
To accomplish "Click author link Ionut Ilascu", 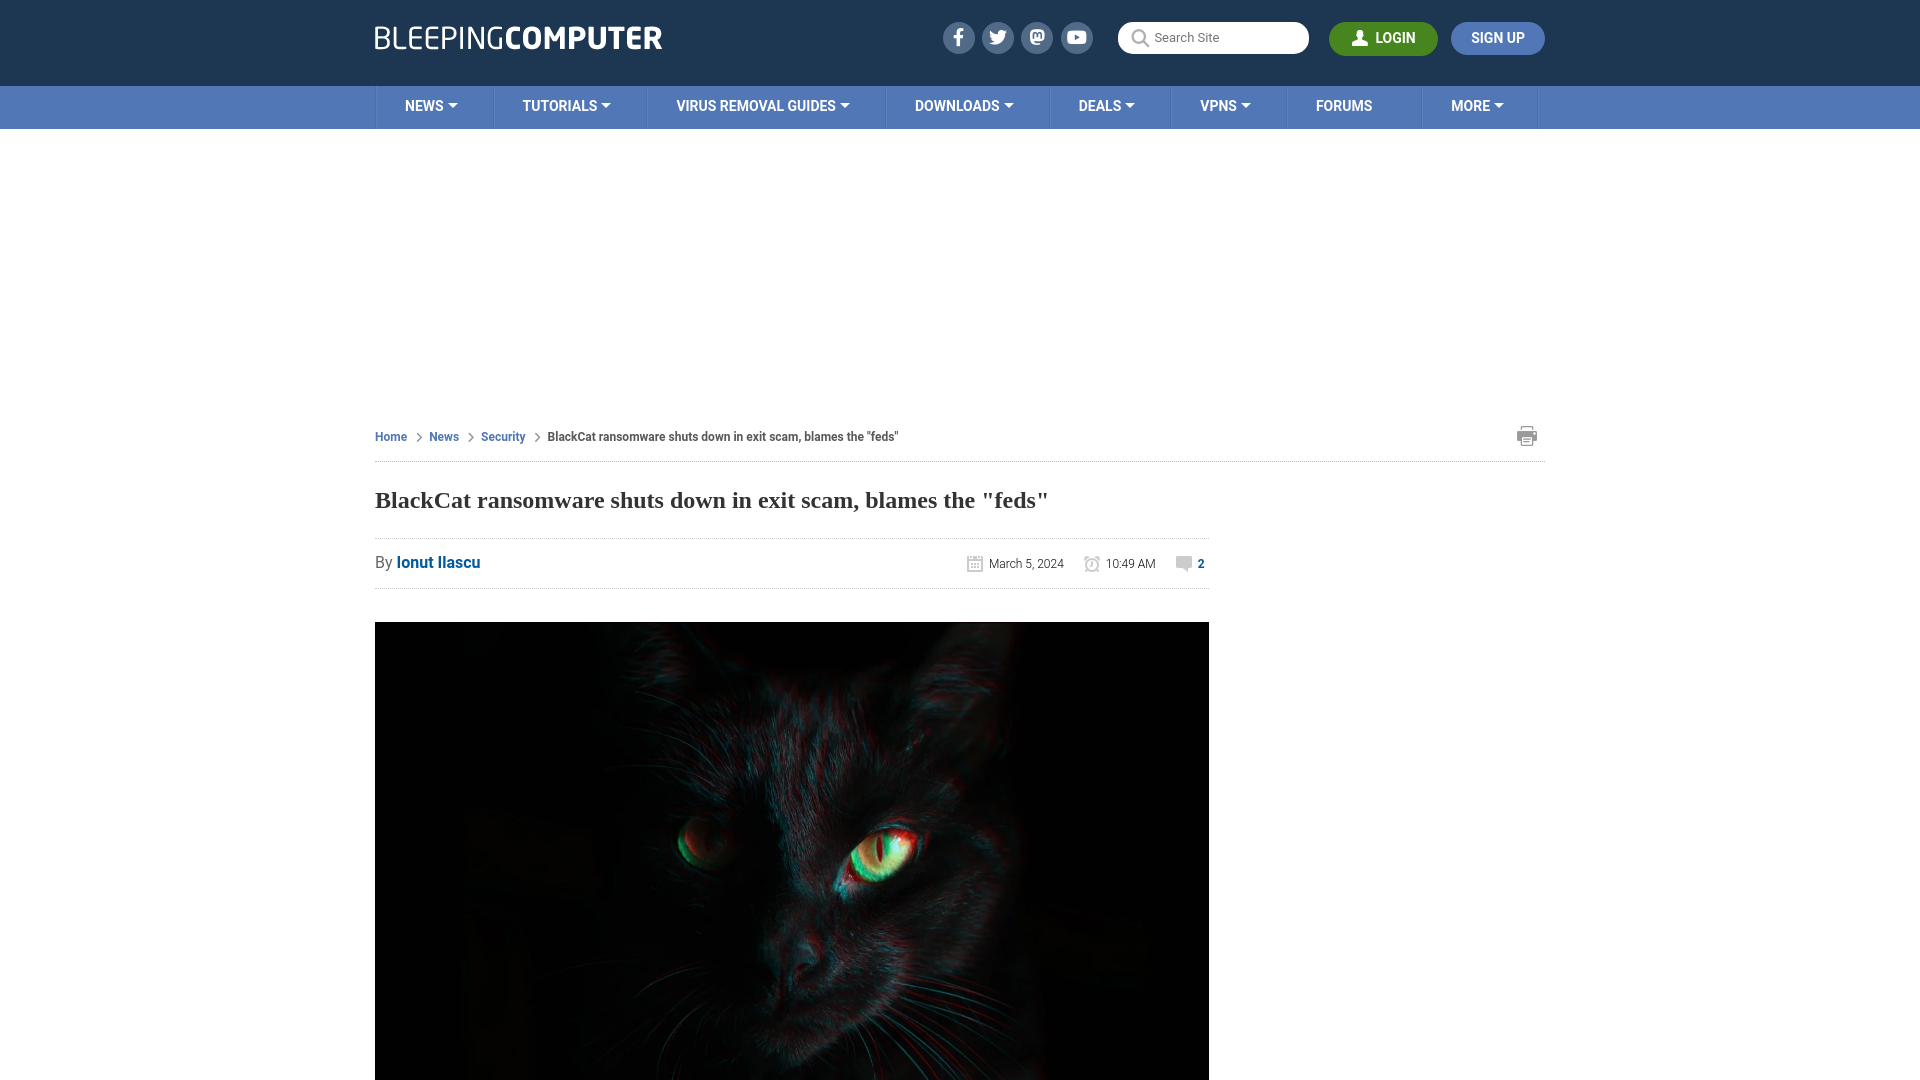I will point(438,562).
